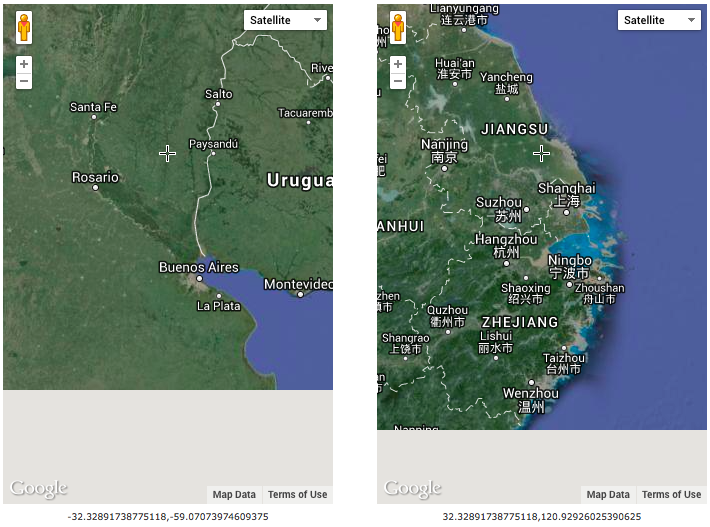
Task: Zoom out on the right map
Action: (x=398, y=81)
